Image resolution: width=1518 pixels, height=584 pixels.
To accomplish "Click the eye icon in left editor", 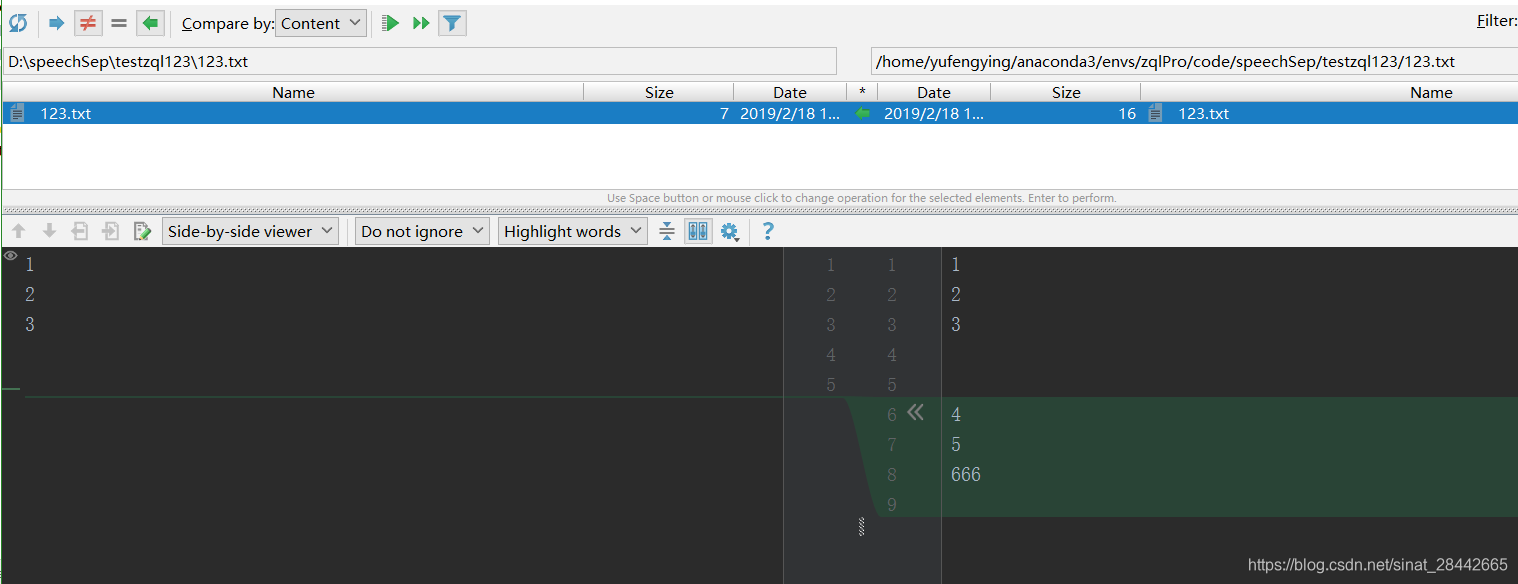I will [x=10, y=256].
